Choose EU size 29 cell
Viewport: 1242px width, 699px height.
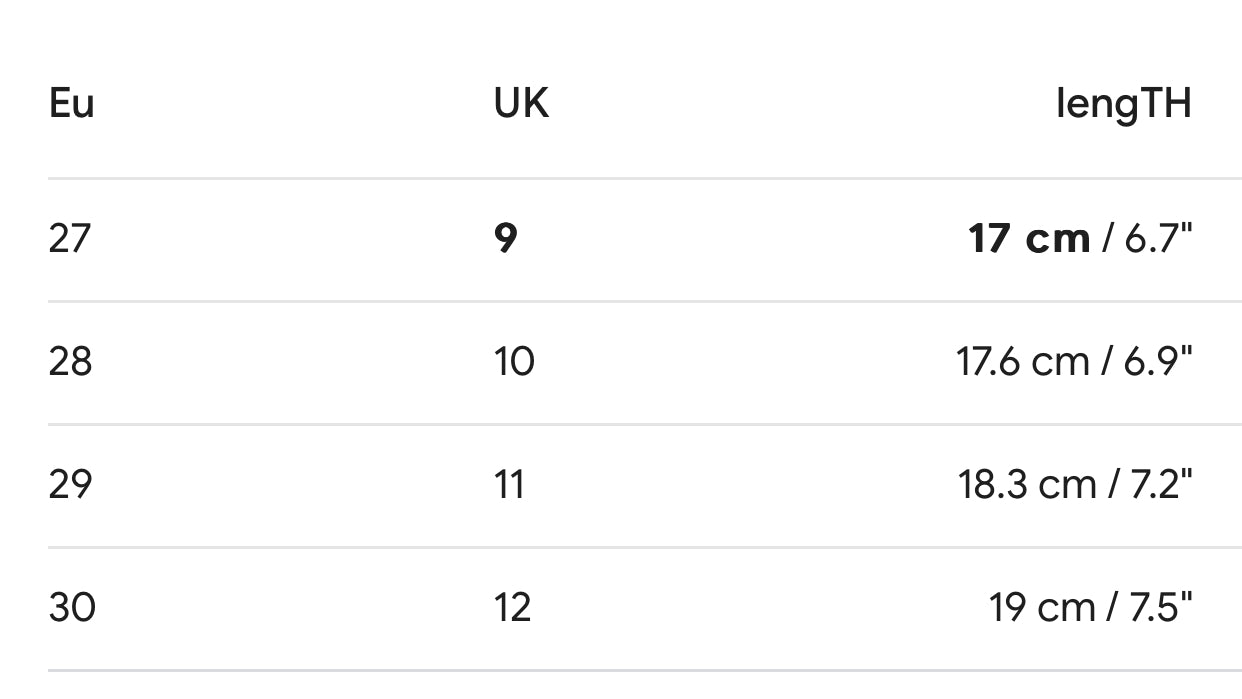pos(70,484)
